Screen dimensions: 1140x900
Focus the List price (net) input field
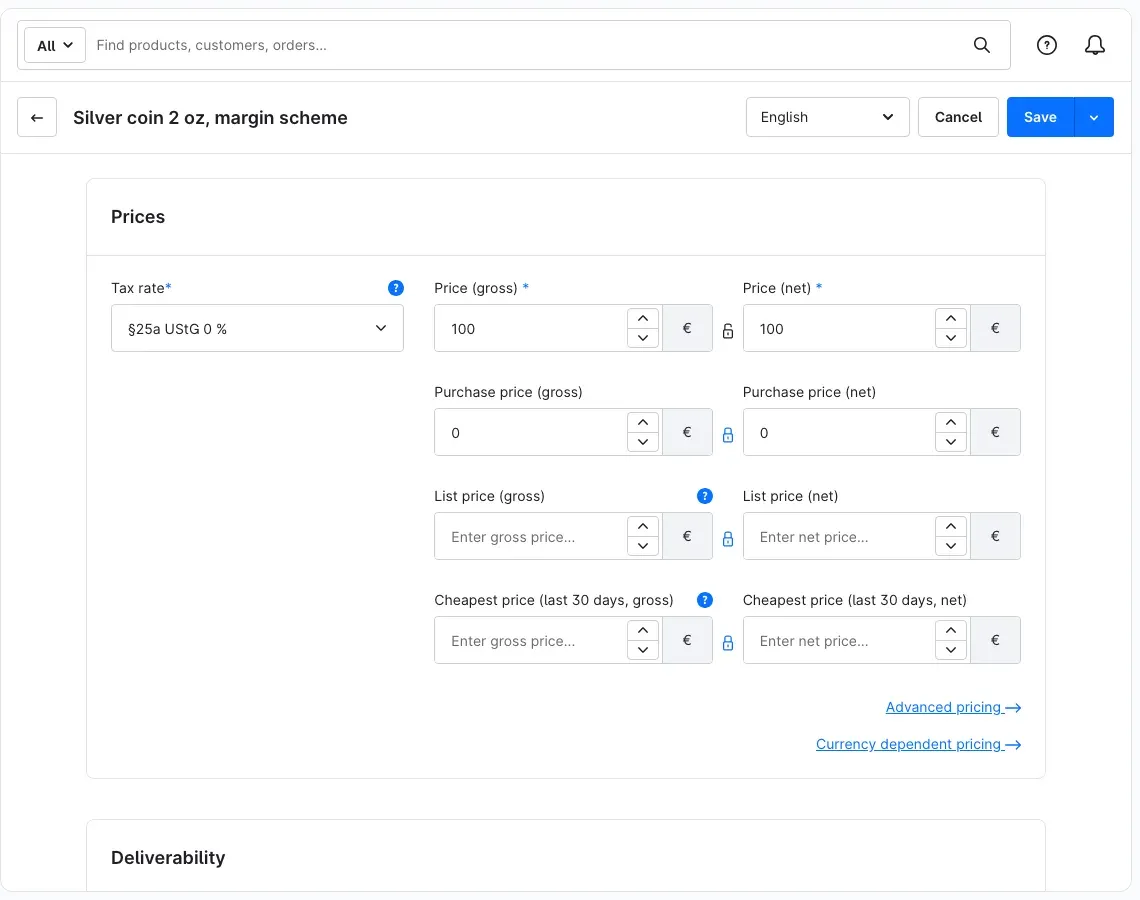pos(839,537)
